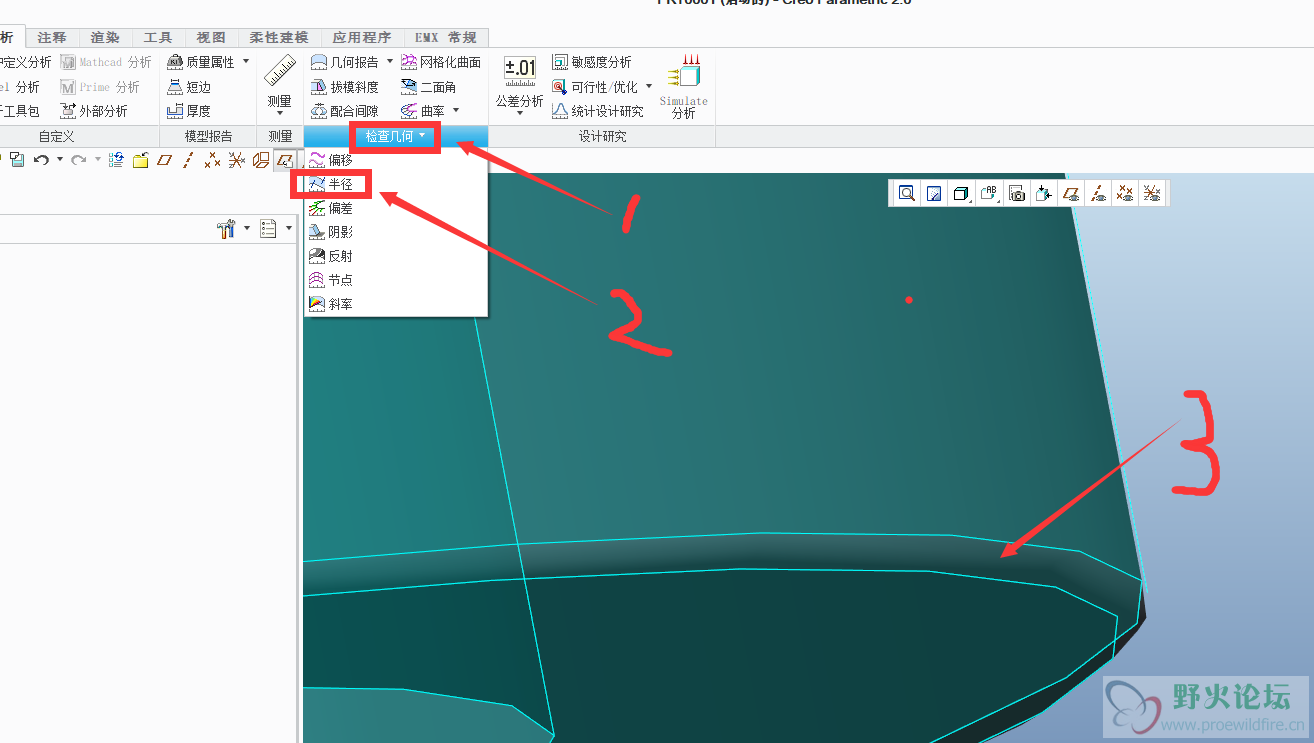Select the 二面角 dihedral angle tool
The height and width of the screenshot is (743, 1314).
click(x=428, y=87)
